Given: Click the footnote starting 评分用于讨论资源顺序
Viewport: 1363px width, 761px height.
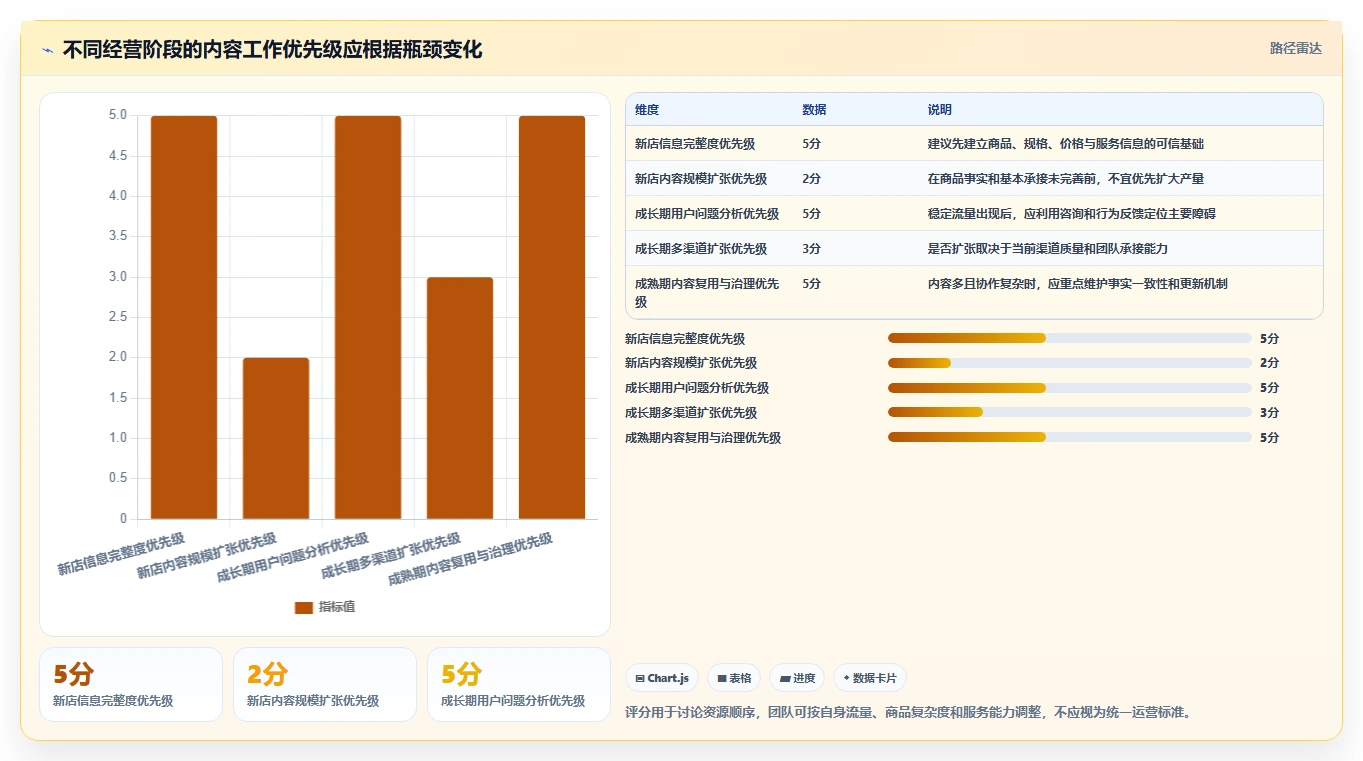Looking at the screenshot, I should point(908,713).
